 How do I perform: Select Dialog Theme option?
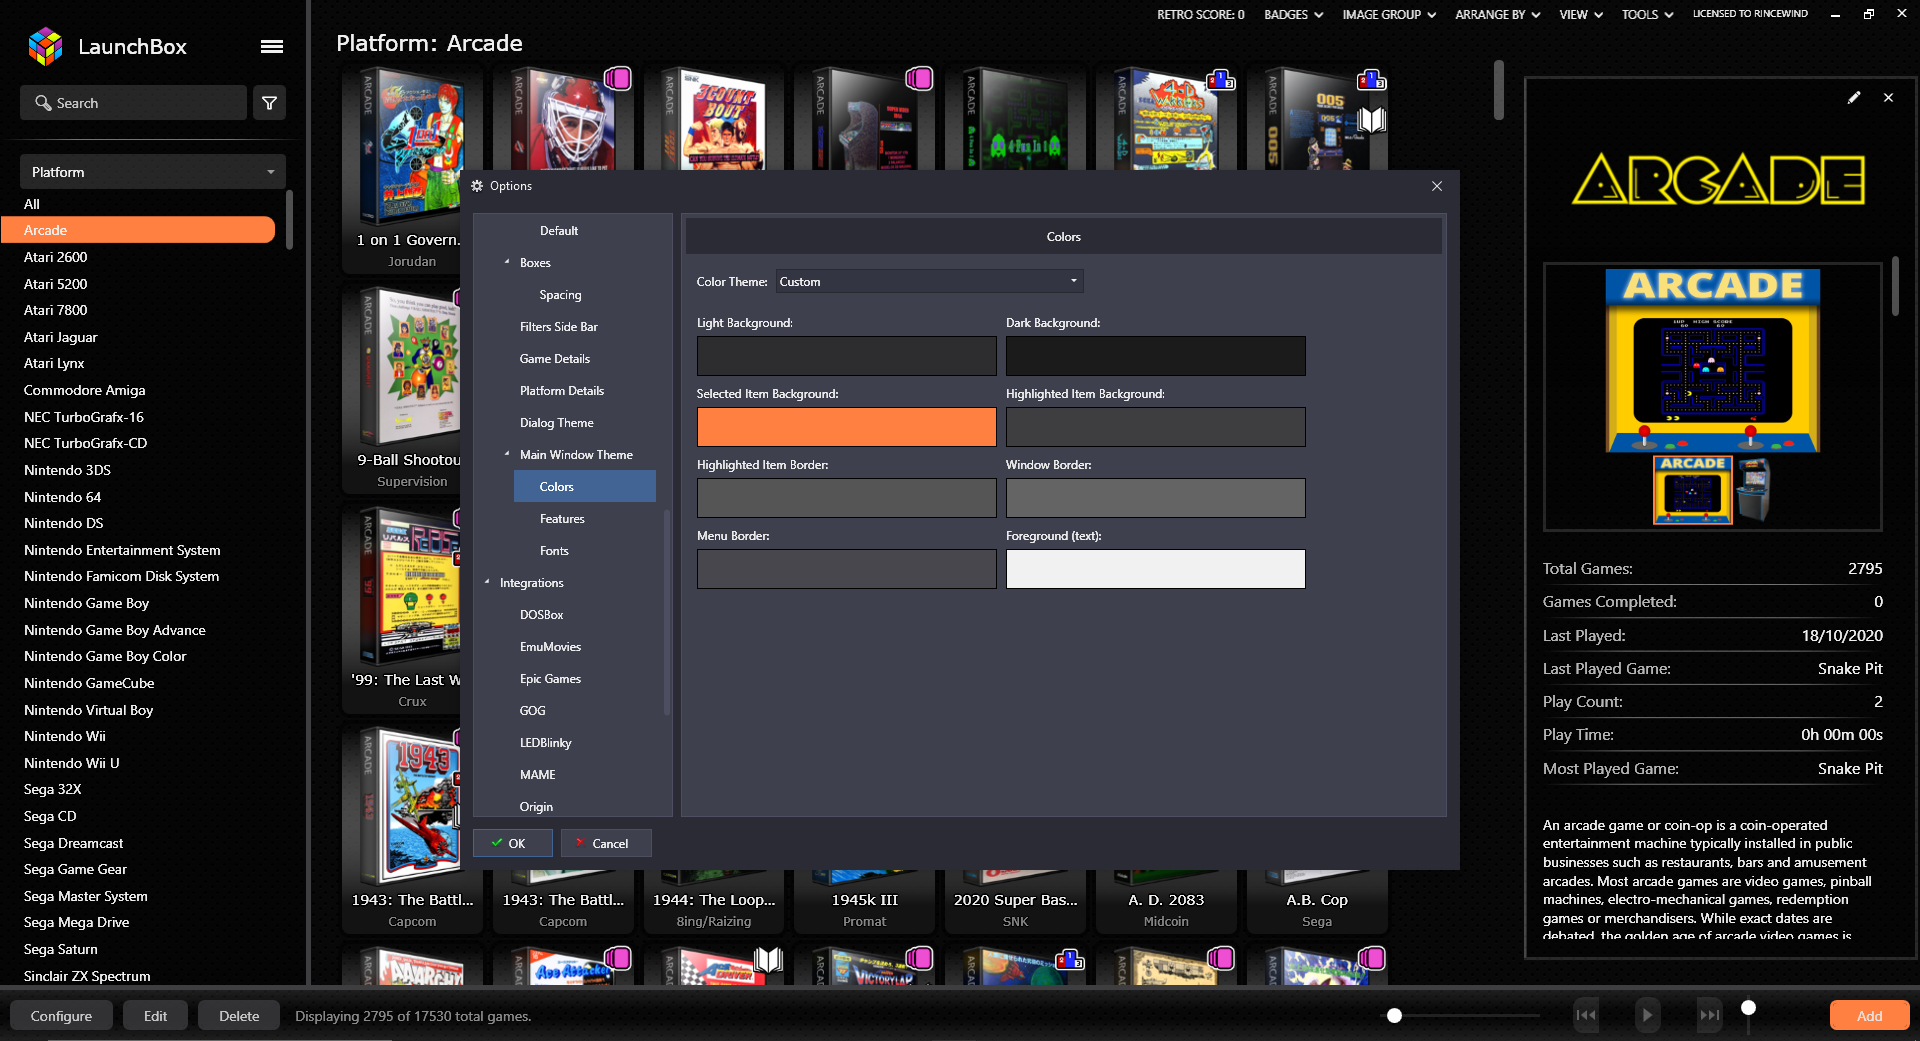point(556,423)
